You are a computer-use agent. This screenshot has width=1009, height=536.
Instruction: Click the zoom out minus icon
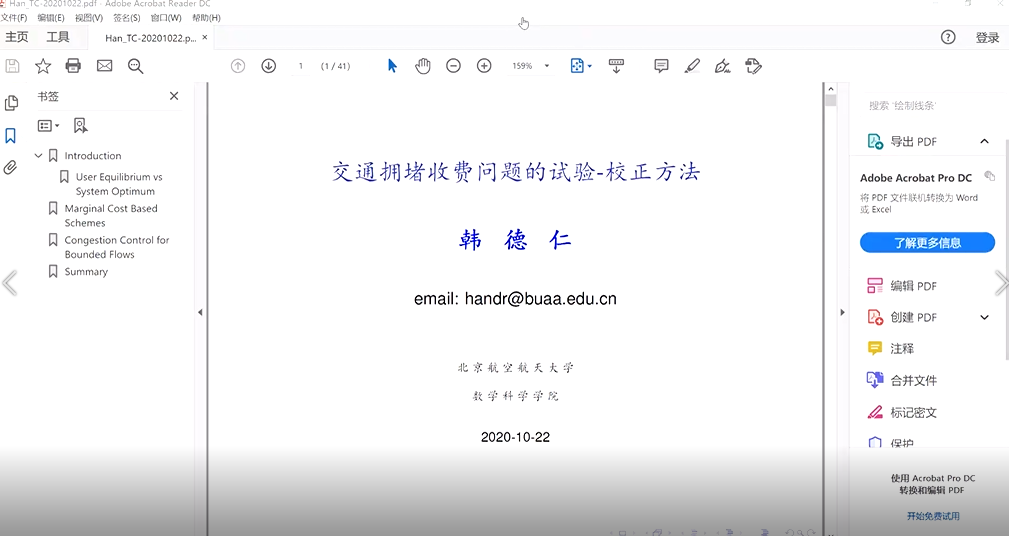[453, 66]
